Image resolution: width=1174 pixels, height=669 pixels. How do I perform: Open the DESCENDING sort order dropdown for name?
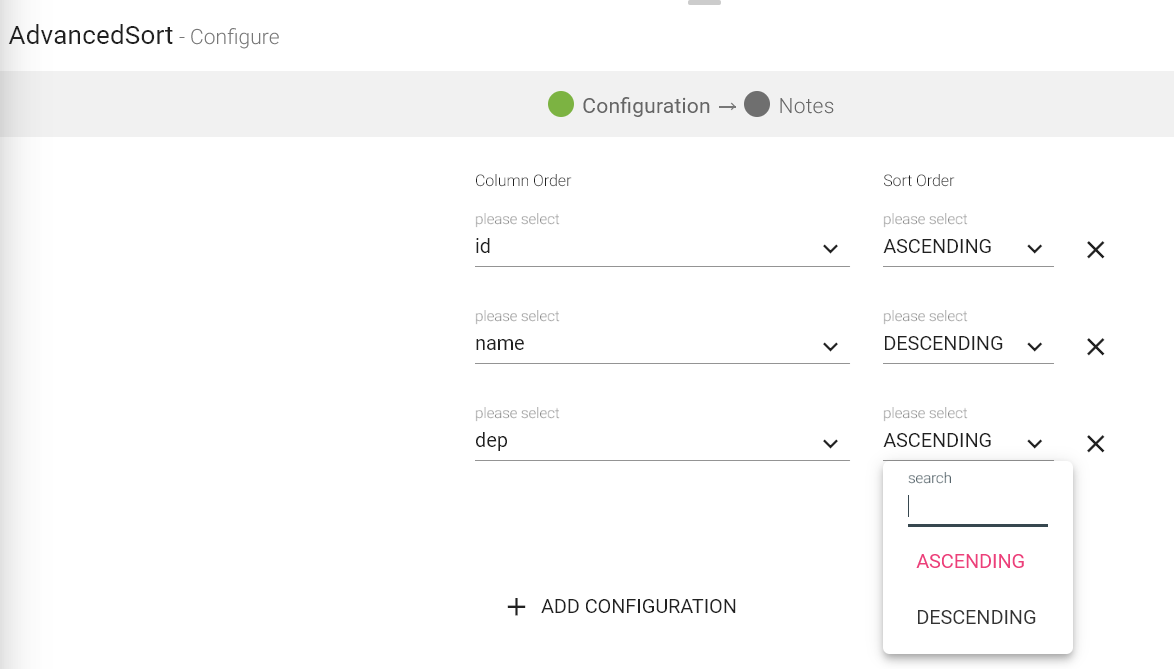coord(1034,346)
